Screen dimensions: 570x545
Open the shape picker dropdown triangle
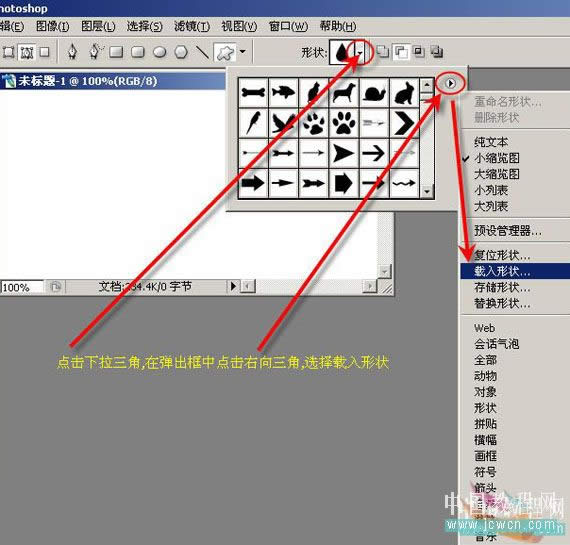click(360, 53)
